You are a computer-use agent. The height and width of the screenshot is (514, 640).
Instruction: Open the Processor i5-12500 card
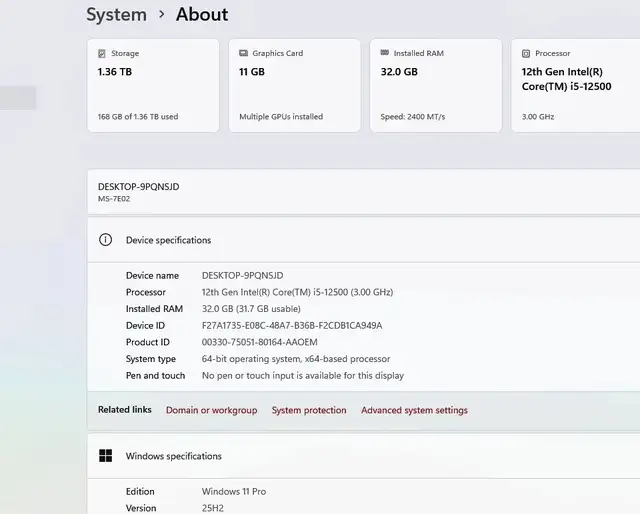point(576,86)
